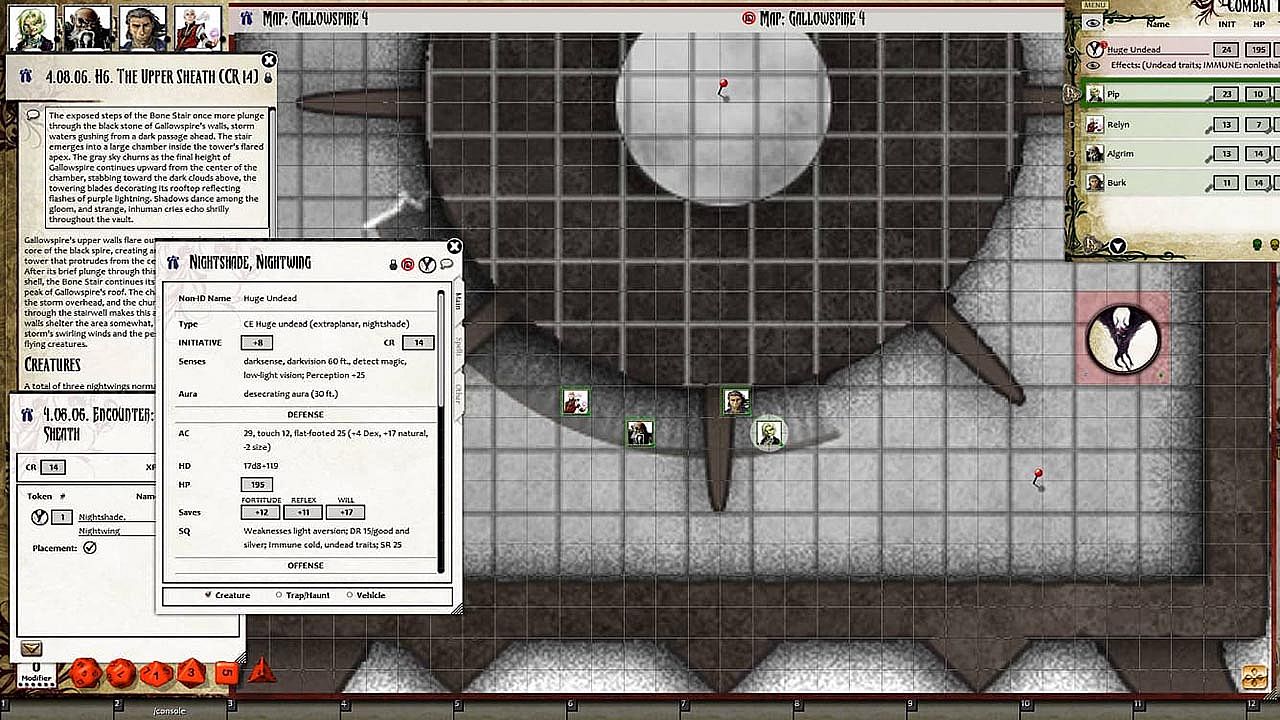Click the red pin in the white circle

click(723, 88)
